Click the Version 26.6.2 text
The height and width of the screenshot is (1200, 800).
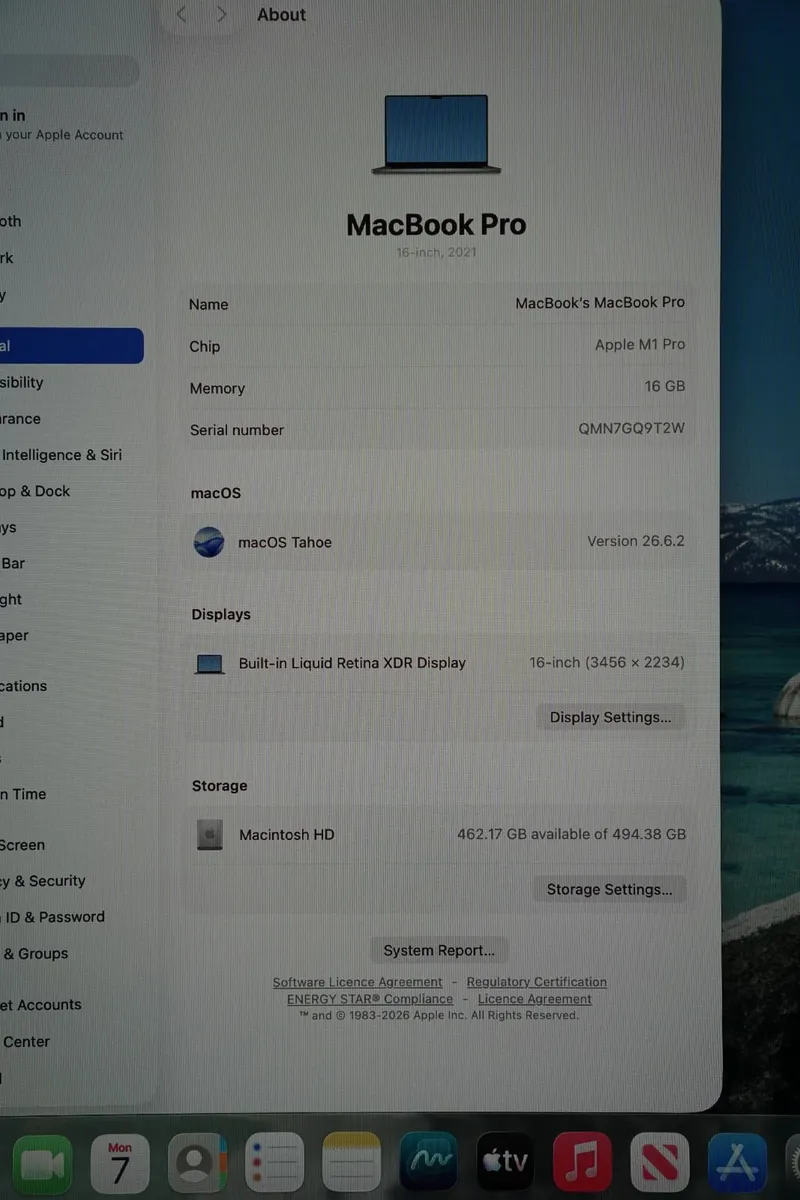pyautogui.click(x=636, y=541)
